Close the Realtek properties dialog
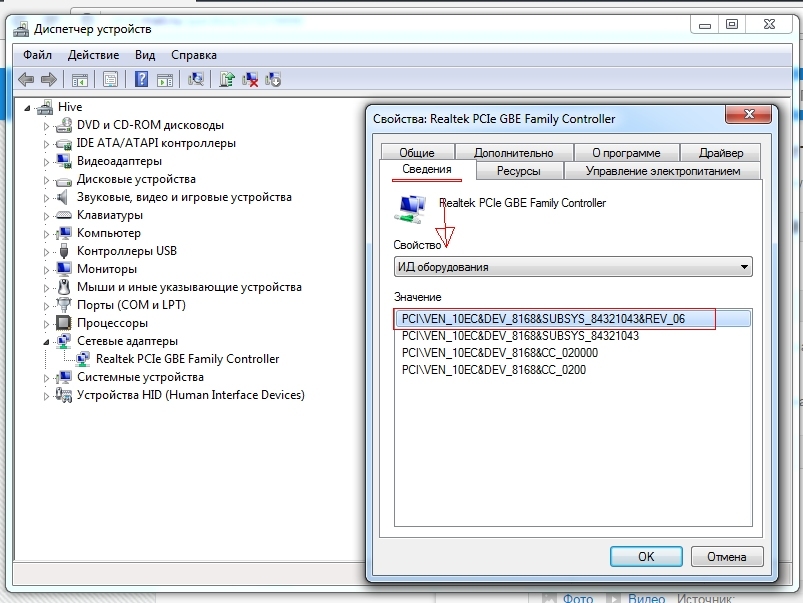This screenshot has width=803, height=603. tap(748, 114)
